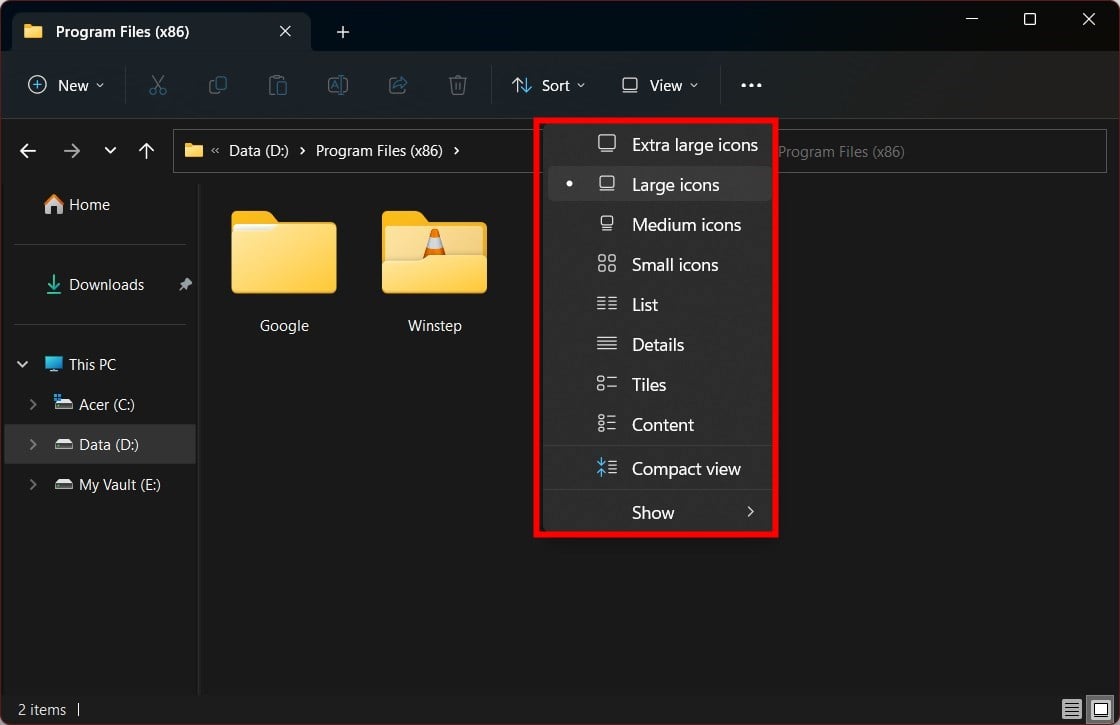Click the pin icon next to Downloads
The image size is (1120, 725).
[185, 284]
